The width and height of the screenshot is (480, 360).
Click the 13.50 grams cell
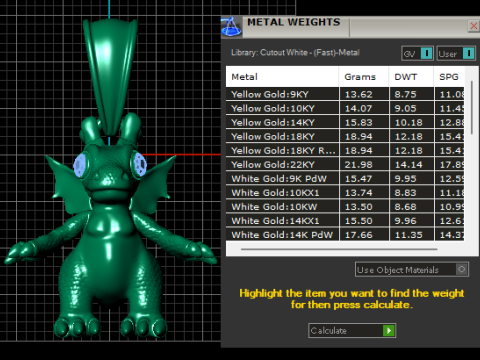point(364,207)
